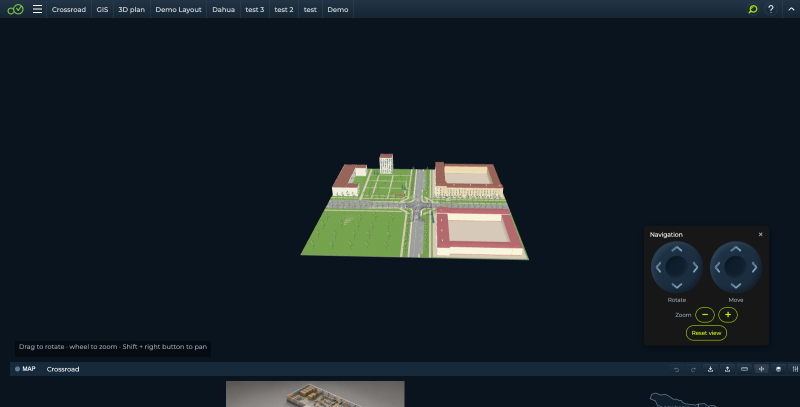Click the rounded rectangle toolbar icon

(x=744, y=369)
